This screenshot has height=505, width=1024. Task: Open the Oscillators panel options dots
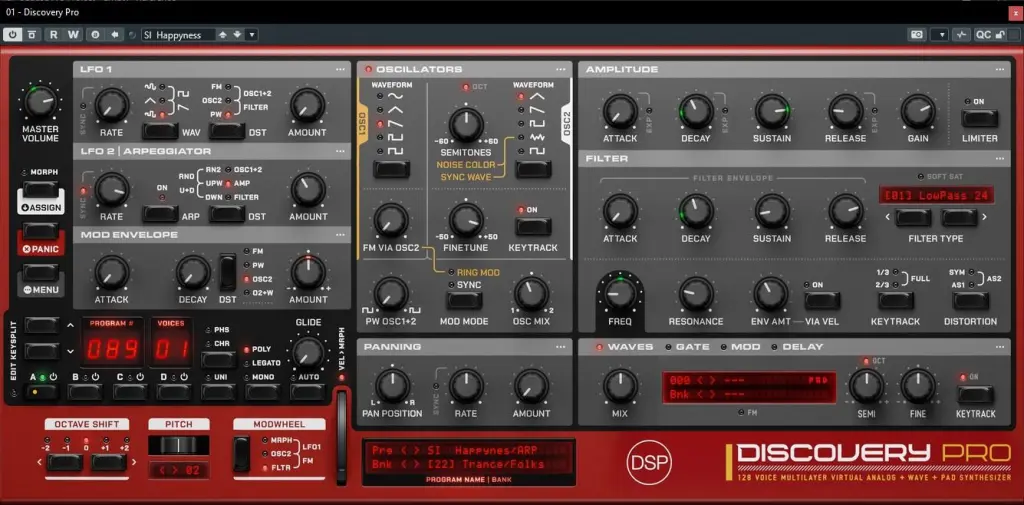pos(561,69)
